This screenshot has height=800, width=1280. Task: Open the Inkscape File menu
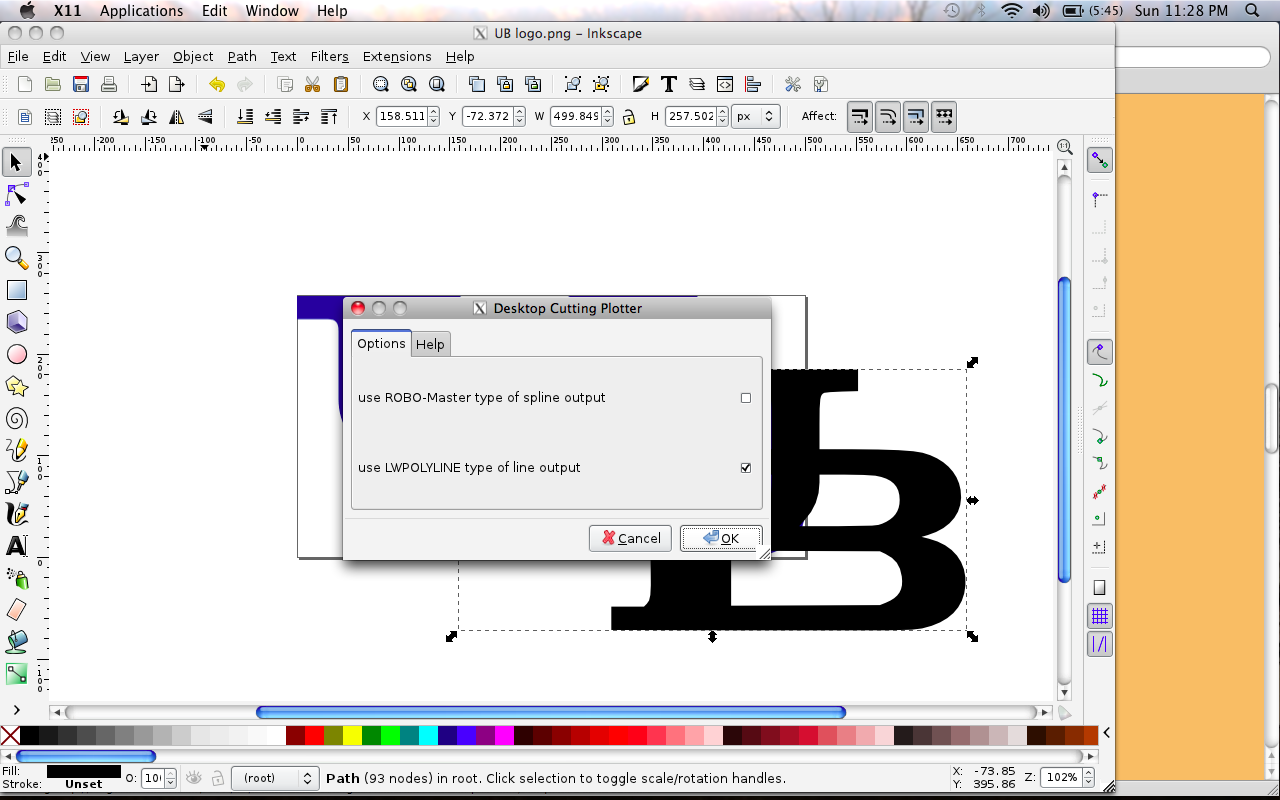pos(18,57)
